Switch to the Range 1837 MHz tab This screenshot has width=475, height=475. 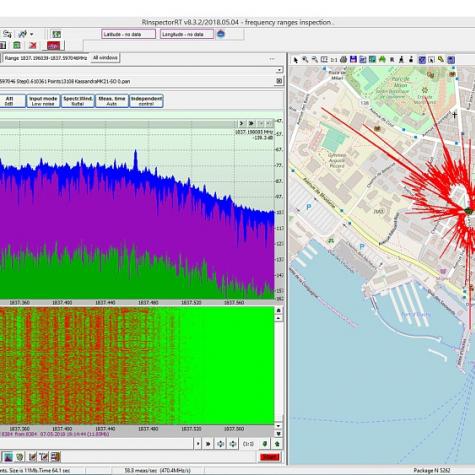(x=46, y=58)
